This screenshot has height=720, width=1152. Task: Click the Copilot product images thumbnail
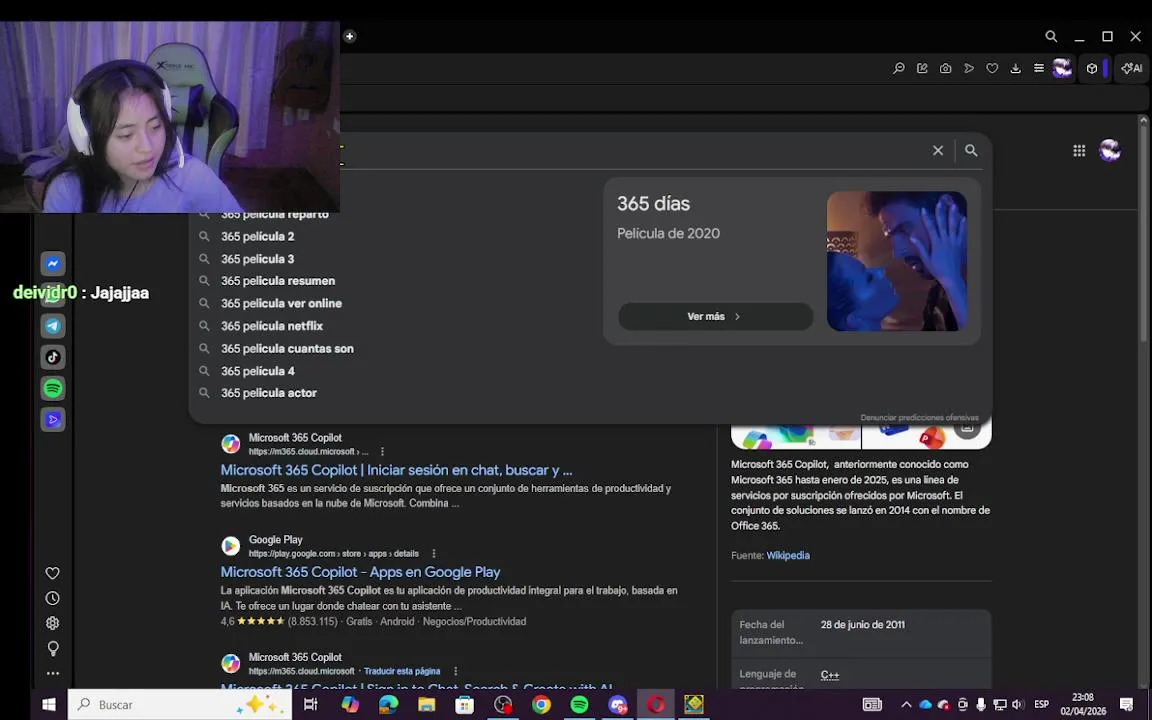click(796, 436)
